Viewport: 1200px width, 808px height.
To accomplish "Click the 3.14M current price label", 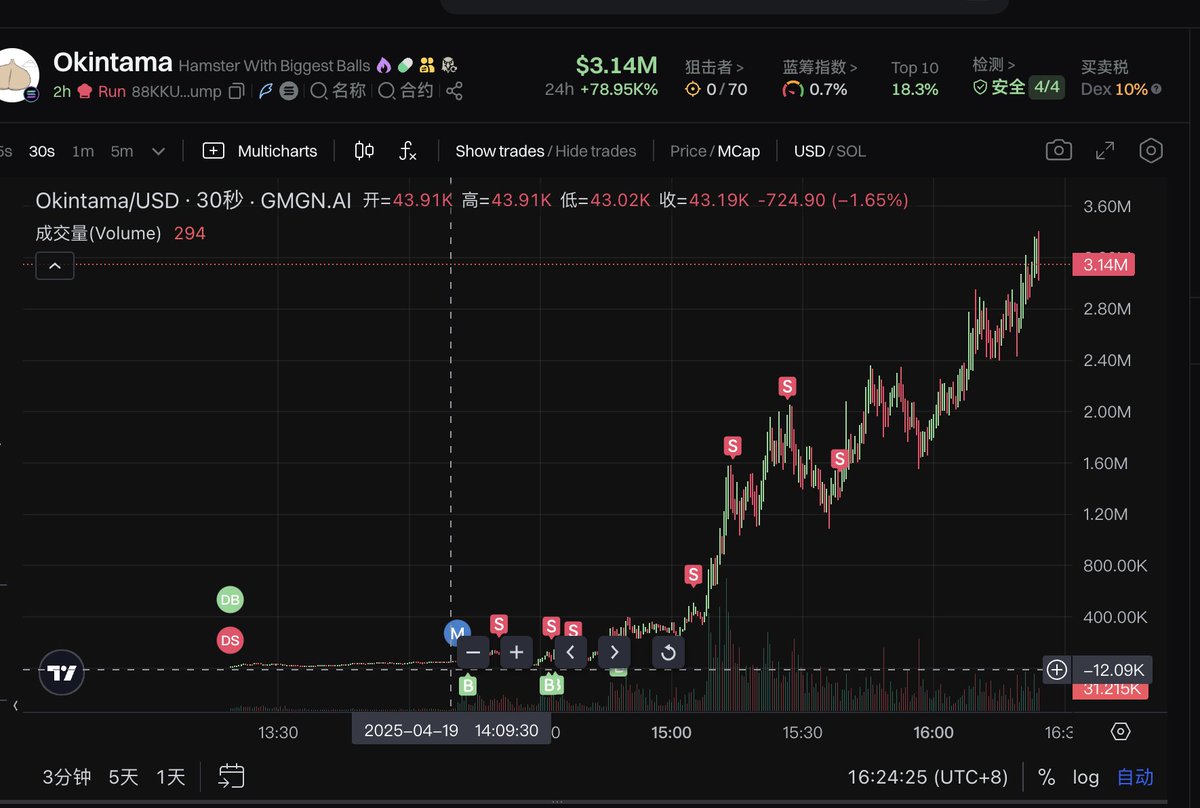I will click(1104, 265).
